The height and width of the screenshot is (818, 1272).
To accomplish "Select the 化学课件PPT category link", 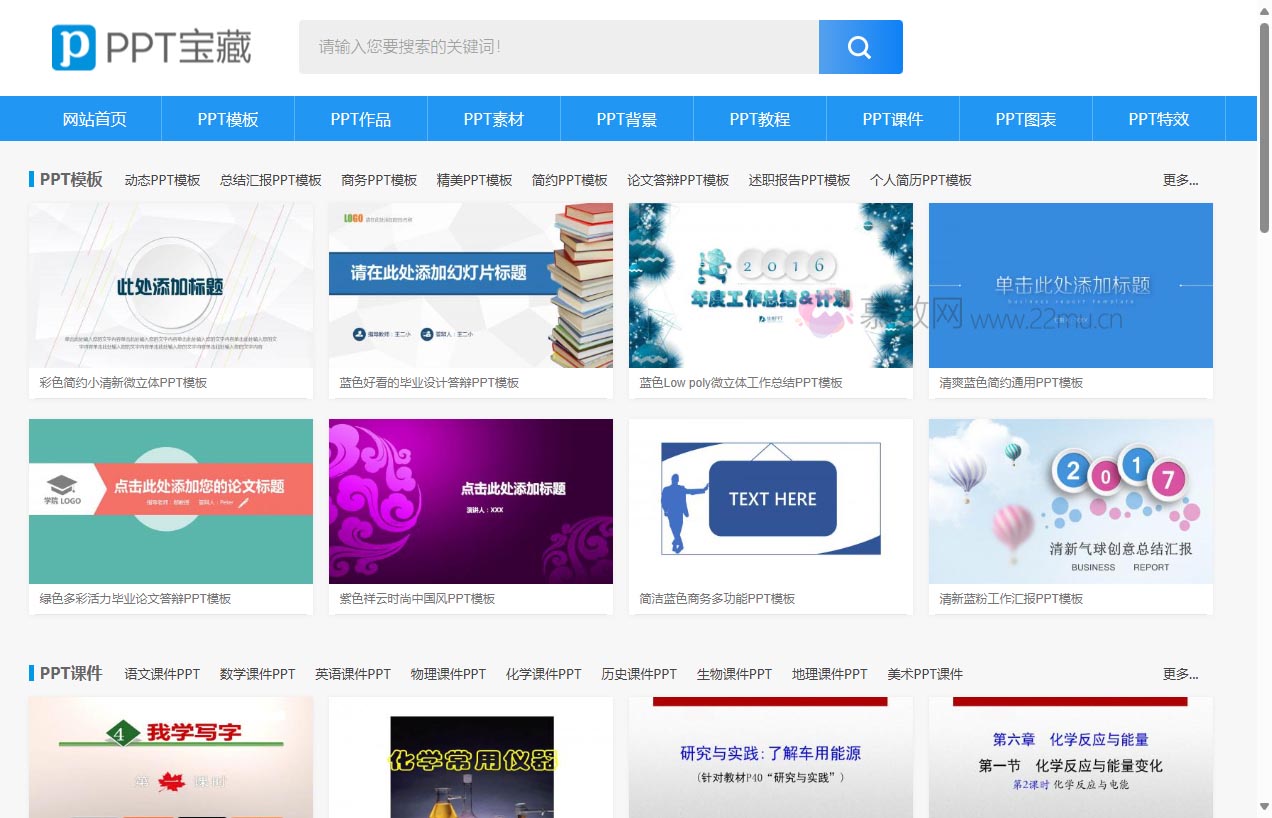I will coord(543,674).
